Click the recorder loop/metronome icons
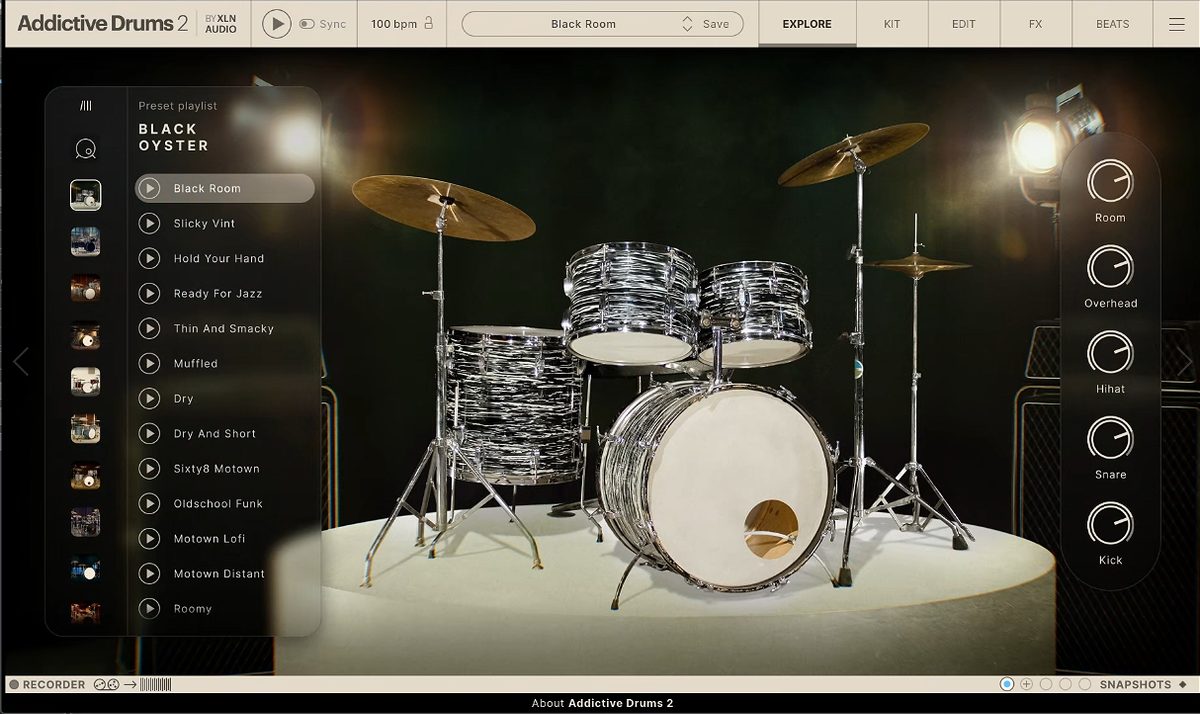The height and width of the screenshot is (714, 1200). click(106, 685)
